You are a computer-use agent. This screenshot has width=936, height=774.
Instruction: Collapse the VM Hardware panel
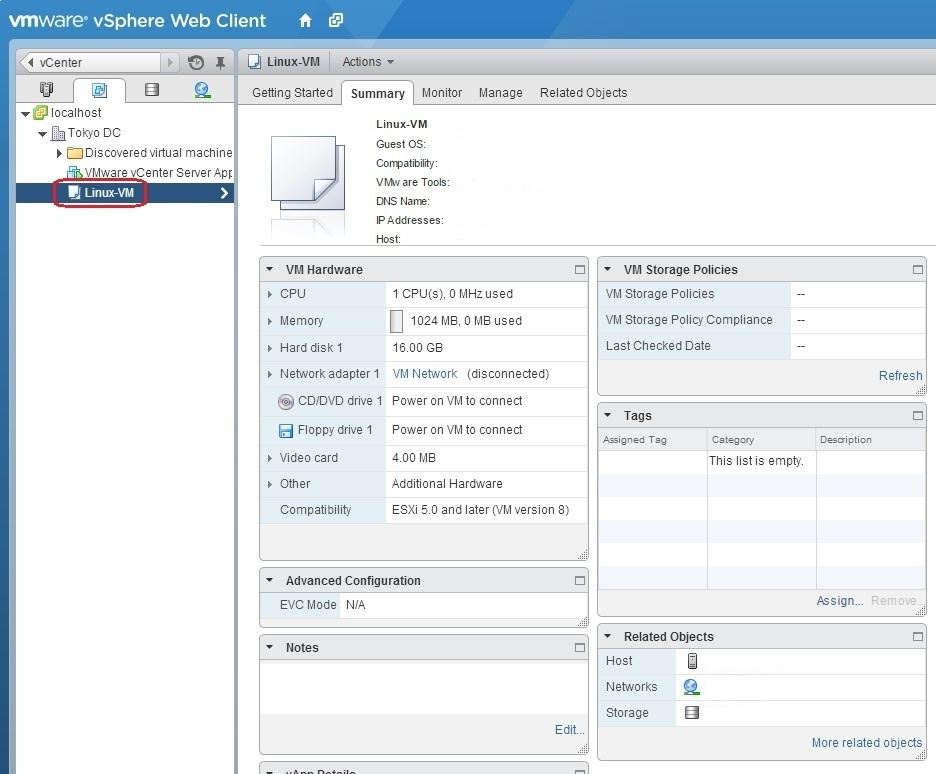270,270
